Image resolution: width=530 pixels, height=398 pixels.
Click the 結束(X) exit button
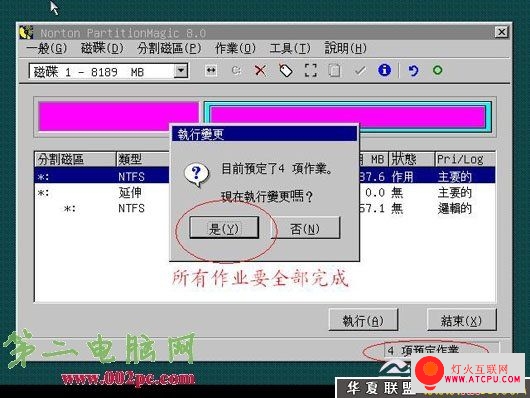point(461,320)
